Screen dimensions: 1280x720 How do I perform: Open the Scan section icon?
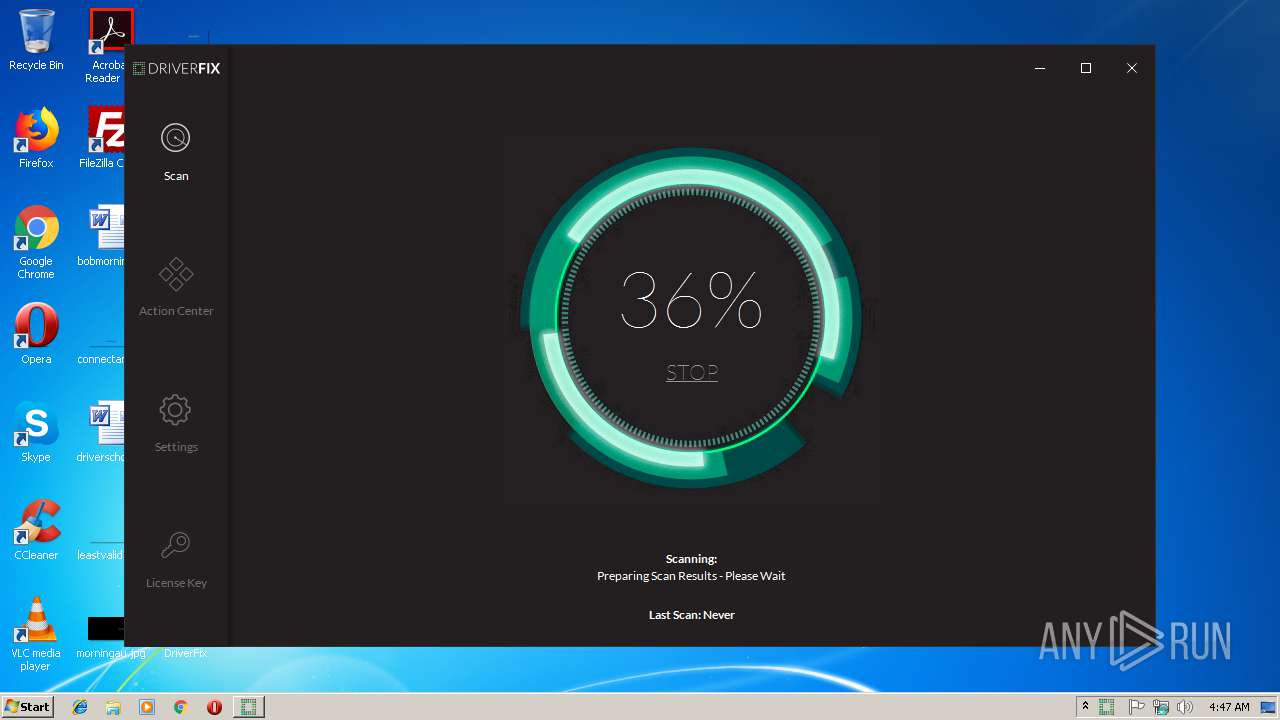click(175, 138)
